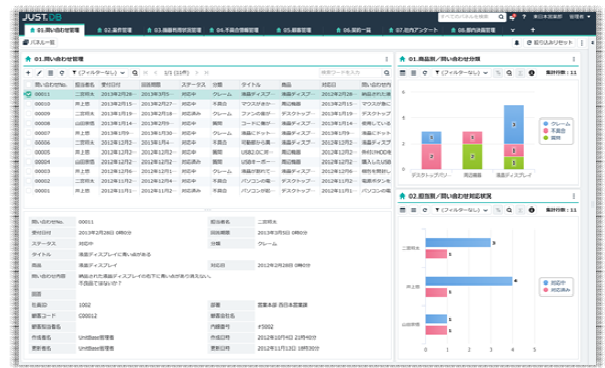
Task: Add a new record with the plus icon
Action: 28,73
